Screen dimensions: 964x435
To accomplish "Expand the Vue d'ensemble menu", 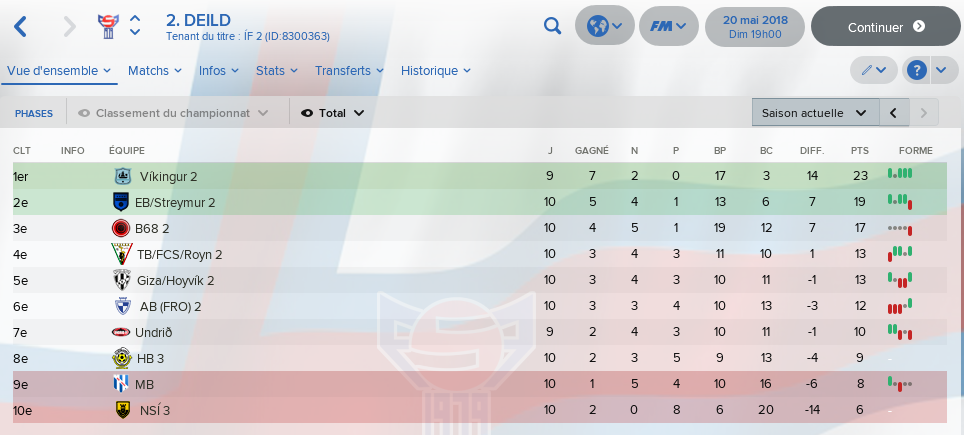I will coord(59,71).
